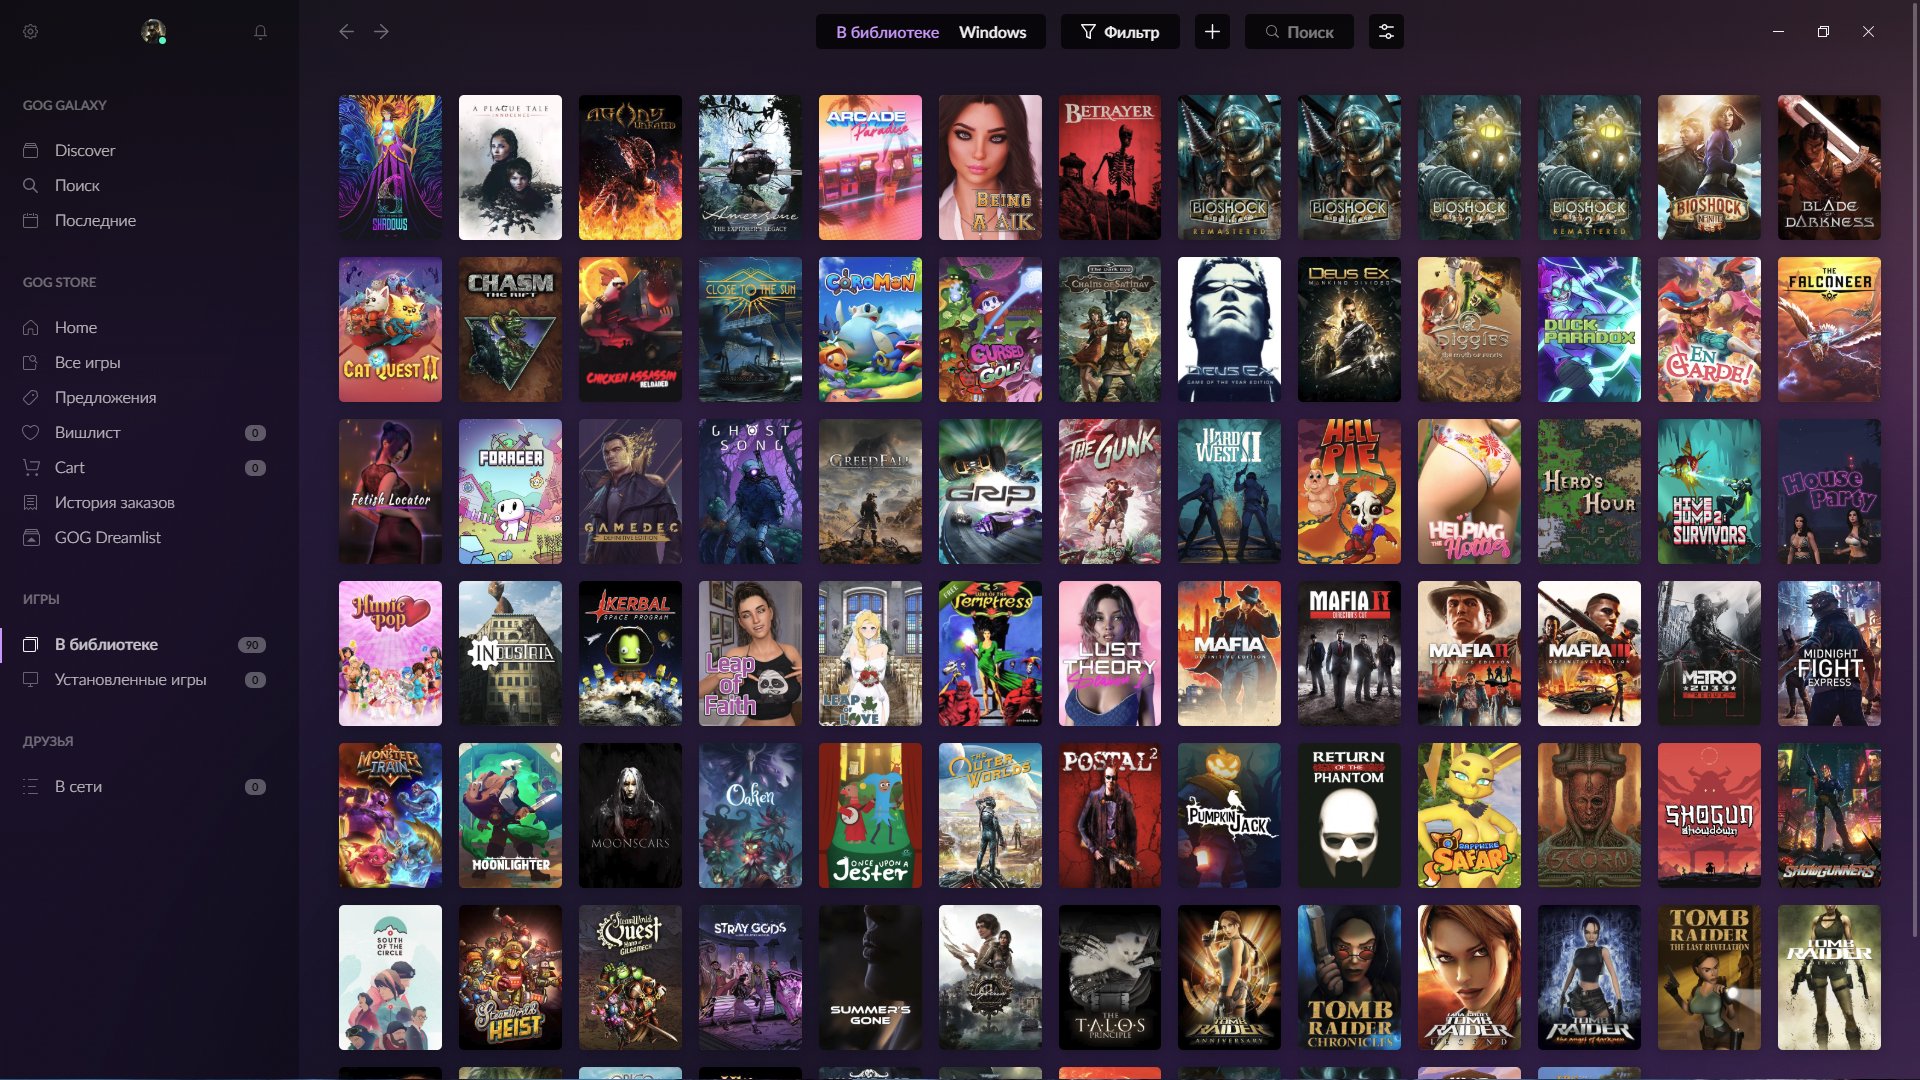1920x1080 pixels.
Task: Open the settings gear icon
Action: (31, 32)
